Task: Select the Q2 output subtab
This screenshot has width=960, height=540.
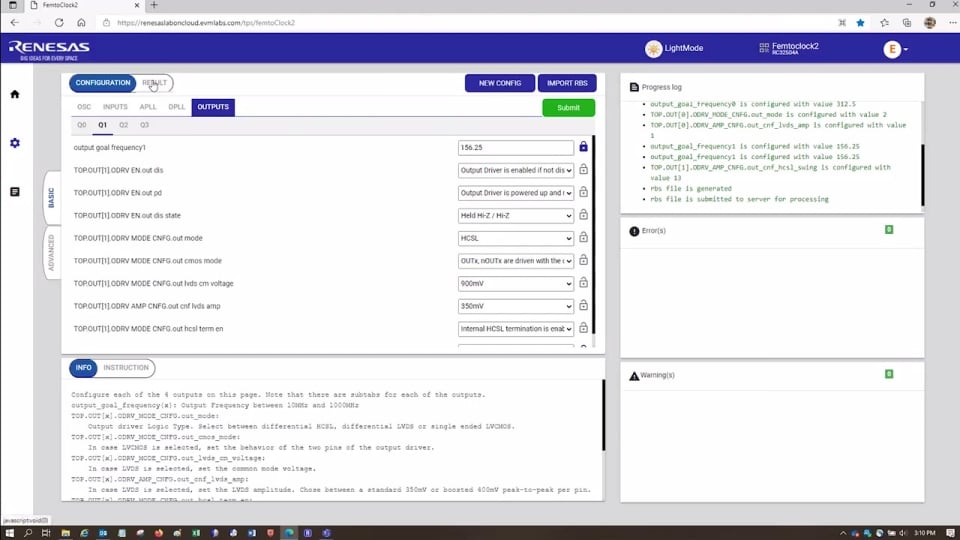Action: pyautogui.click(x=124, y=125)
